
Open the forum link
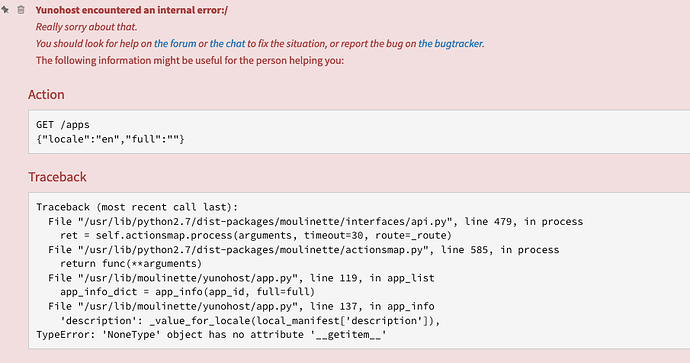[x=175, y=44]
